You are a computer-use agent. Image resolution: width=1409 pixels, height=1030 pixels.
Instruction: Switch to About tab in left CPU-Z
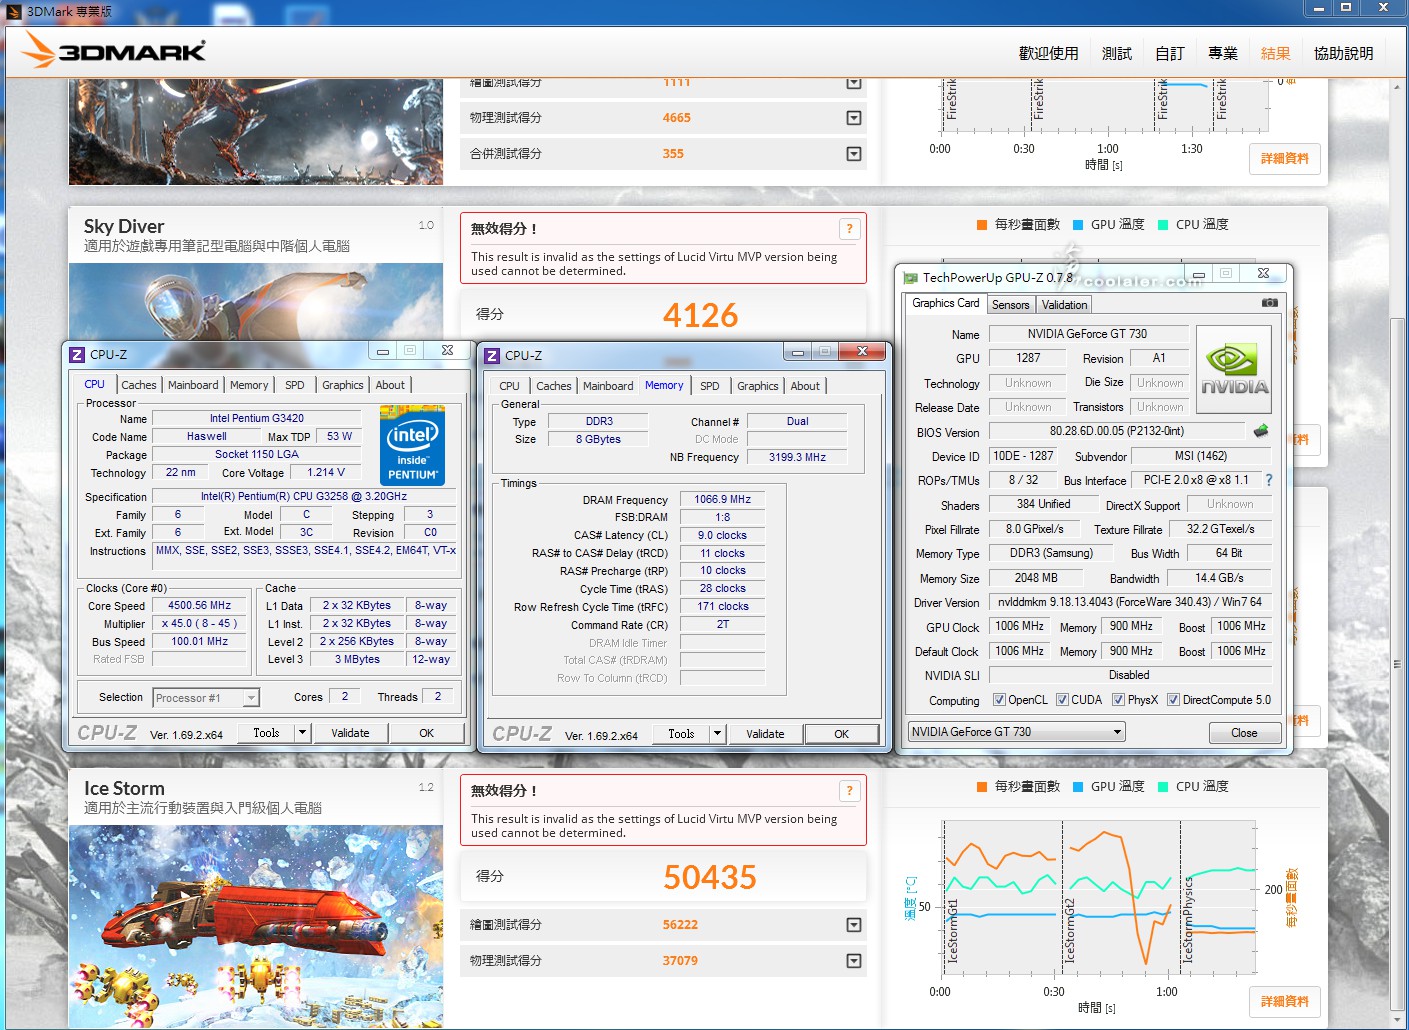click(x=390, y=385)
